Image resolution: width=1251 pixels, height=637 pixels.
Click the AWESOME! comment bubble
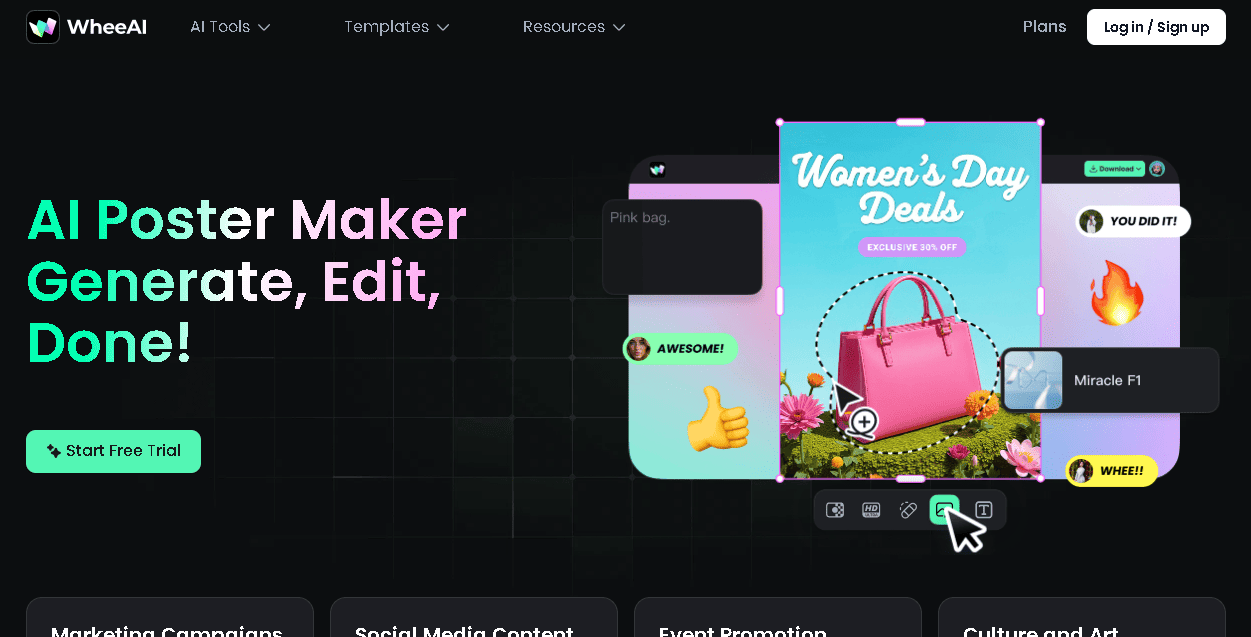pyautogui.click(x=680, y=349)
